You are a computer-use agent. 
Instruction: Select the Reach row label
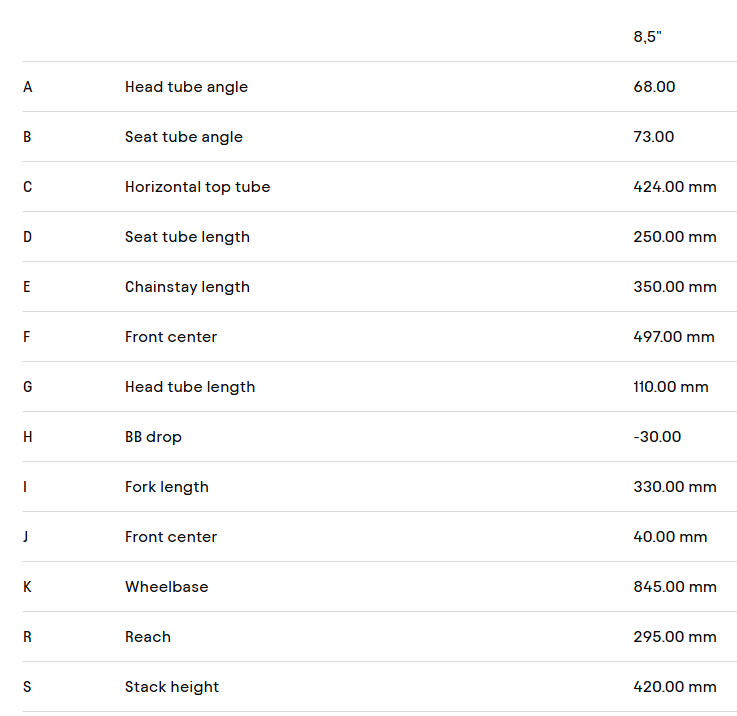click(147, 637)
